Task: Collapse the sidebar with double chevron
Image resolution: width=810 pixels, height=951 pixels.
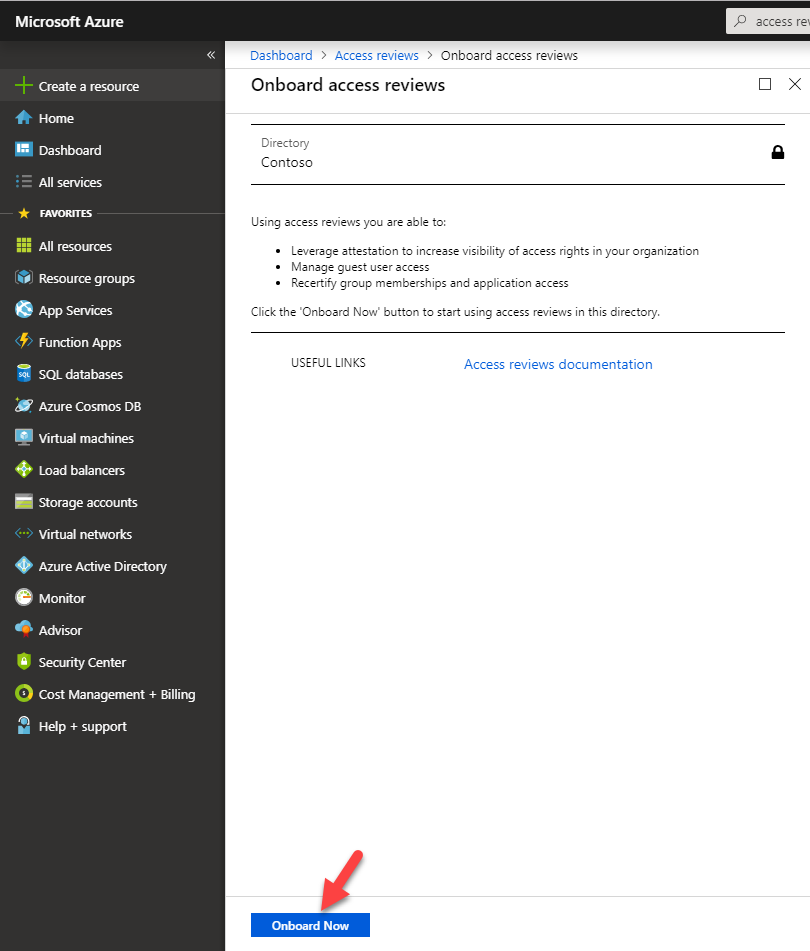Action: [x=210, y=55]
